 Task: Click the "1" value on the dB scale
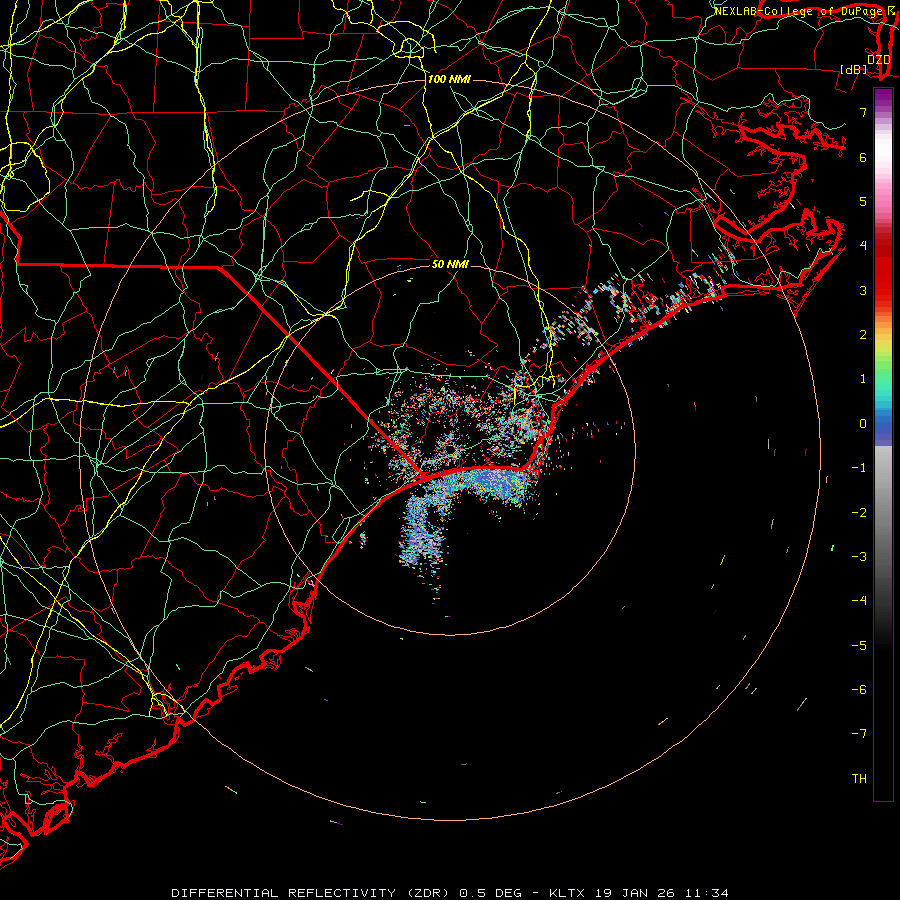click(x=863, y=379)
